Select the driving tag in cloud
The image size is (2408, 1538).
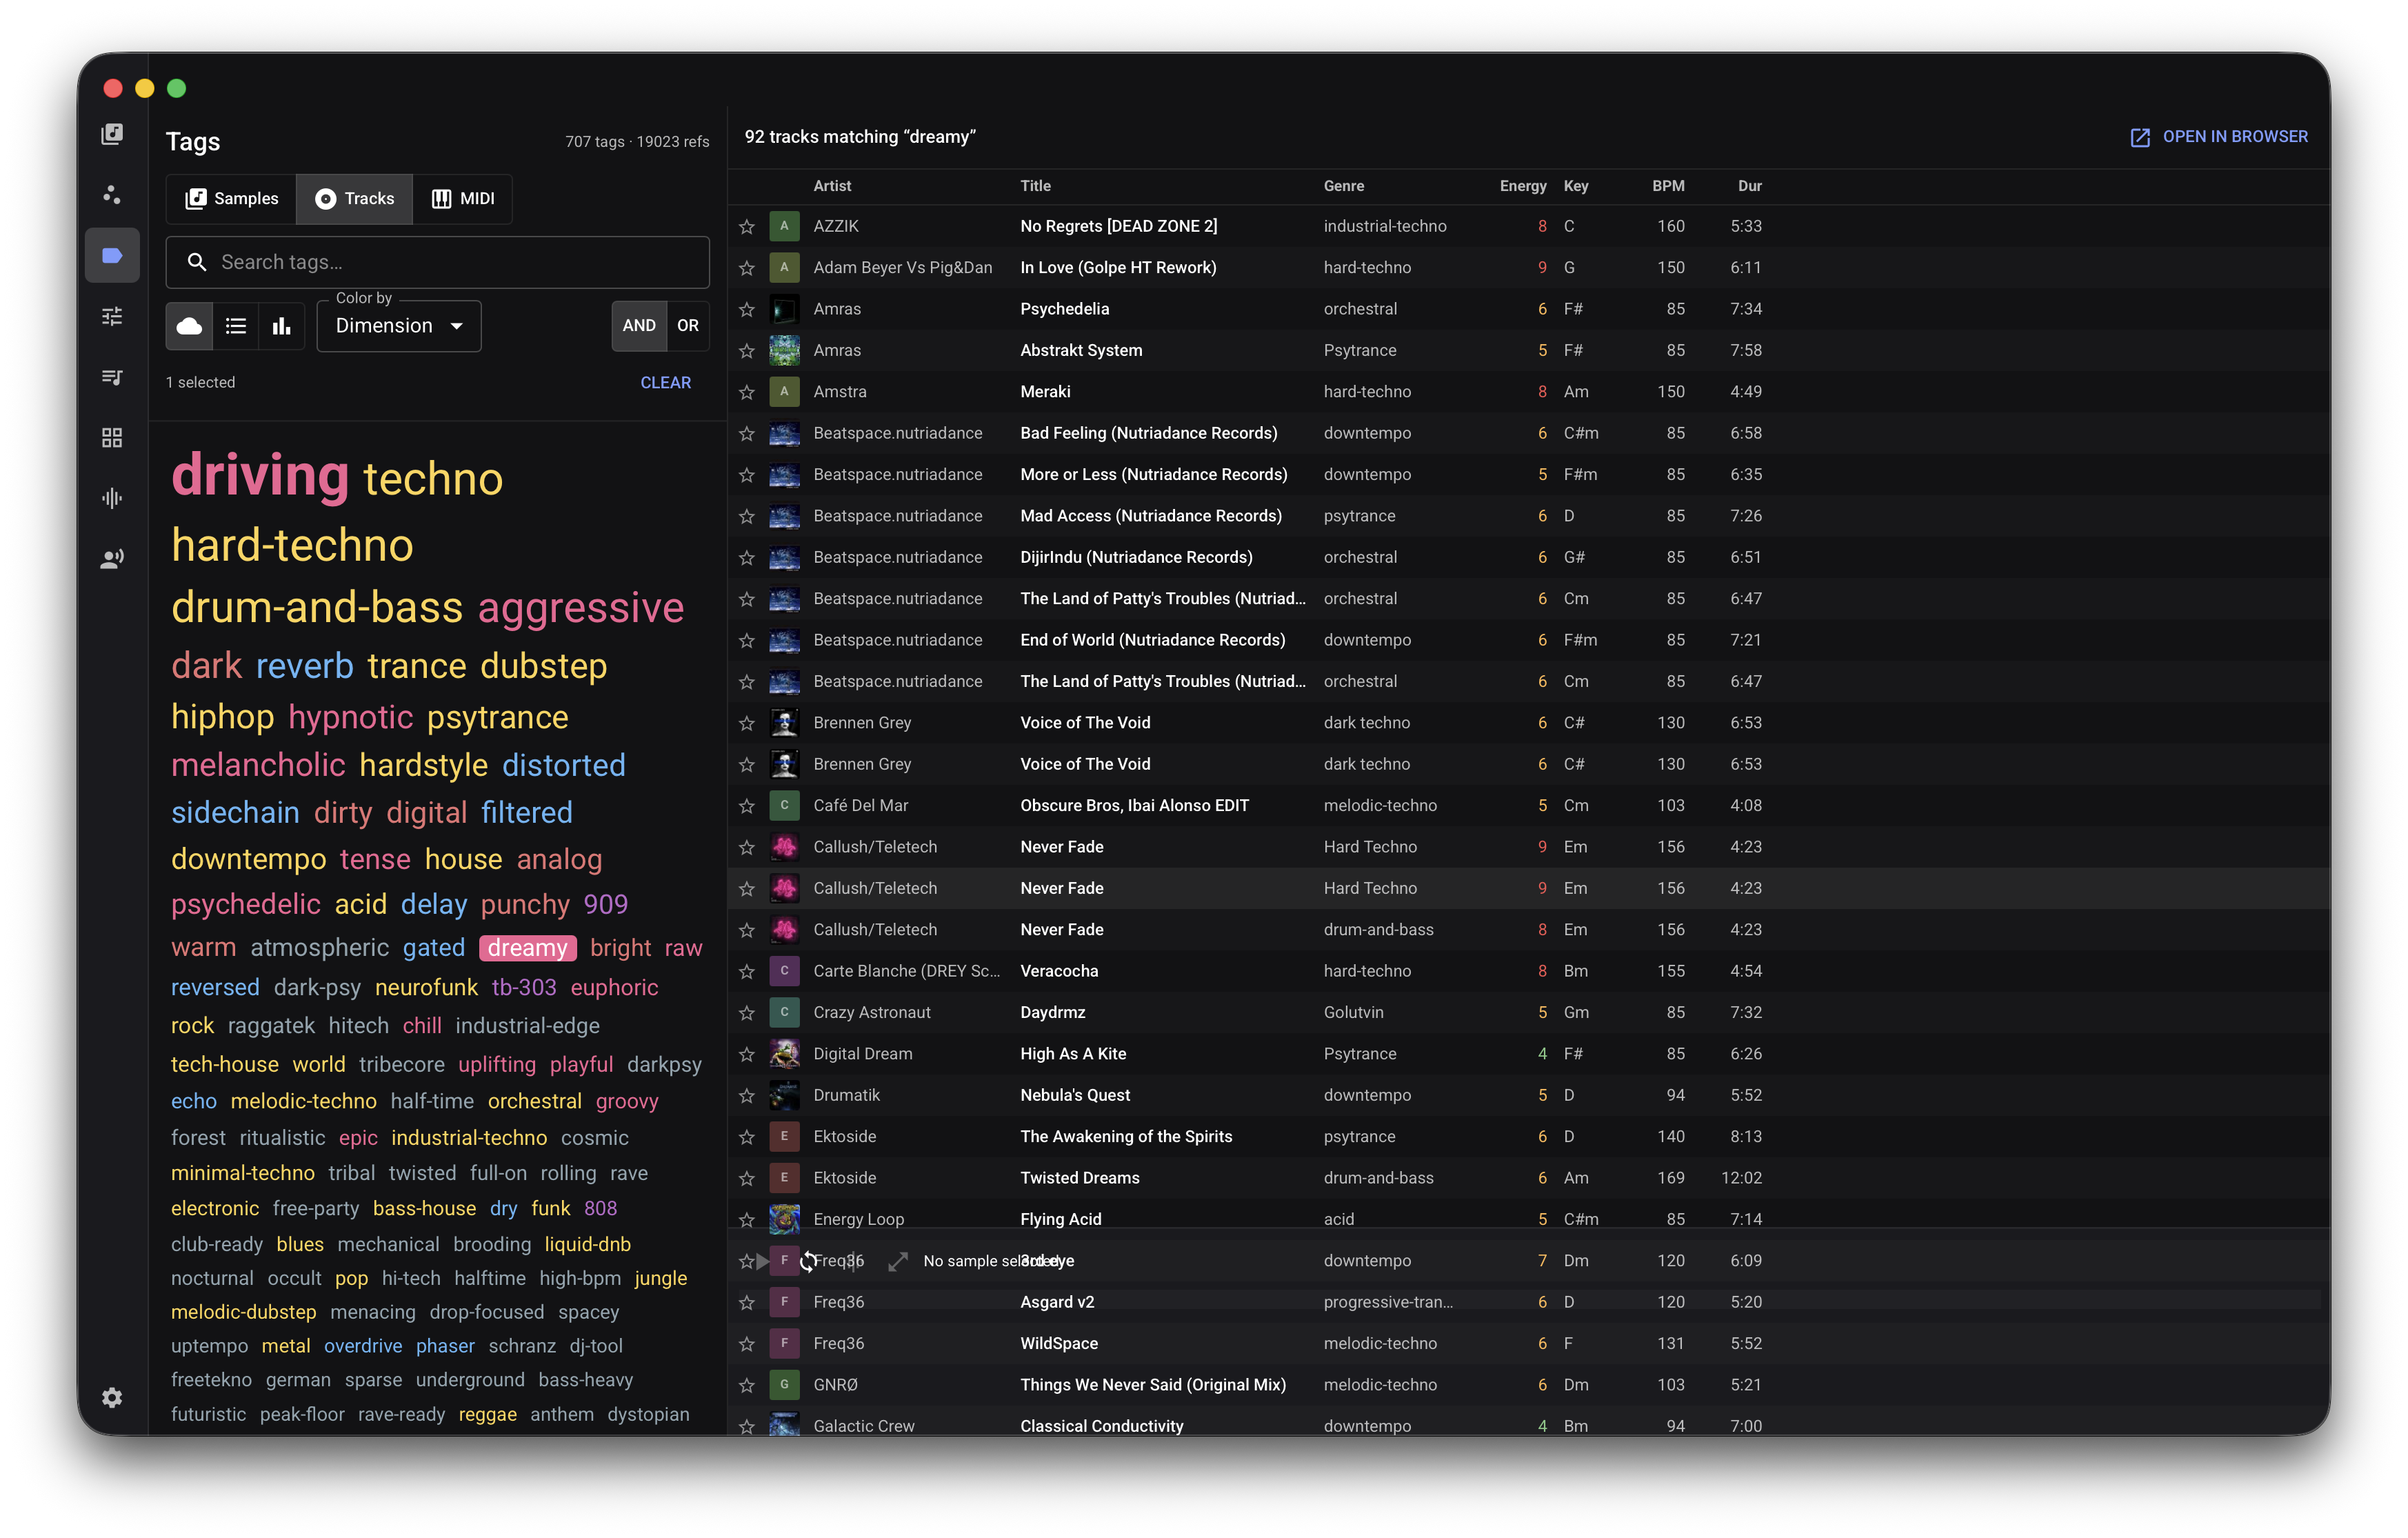pyautogui.click(x=260, y=475)
